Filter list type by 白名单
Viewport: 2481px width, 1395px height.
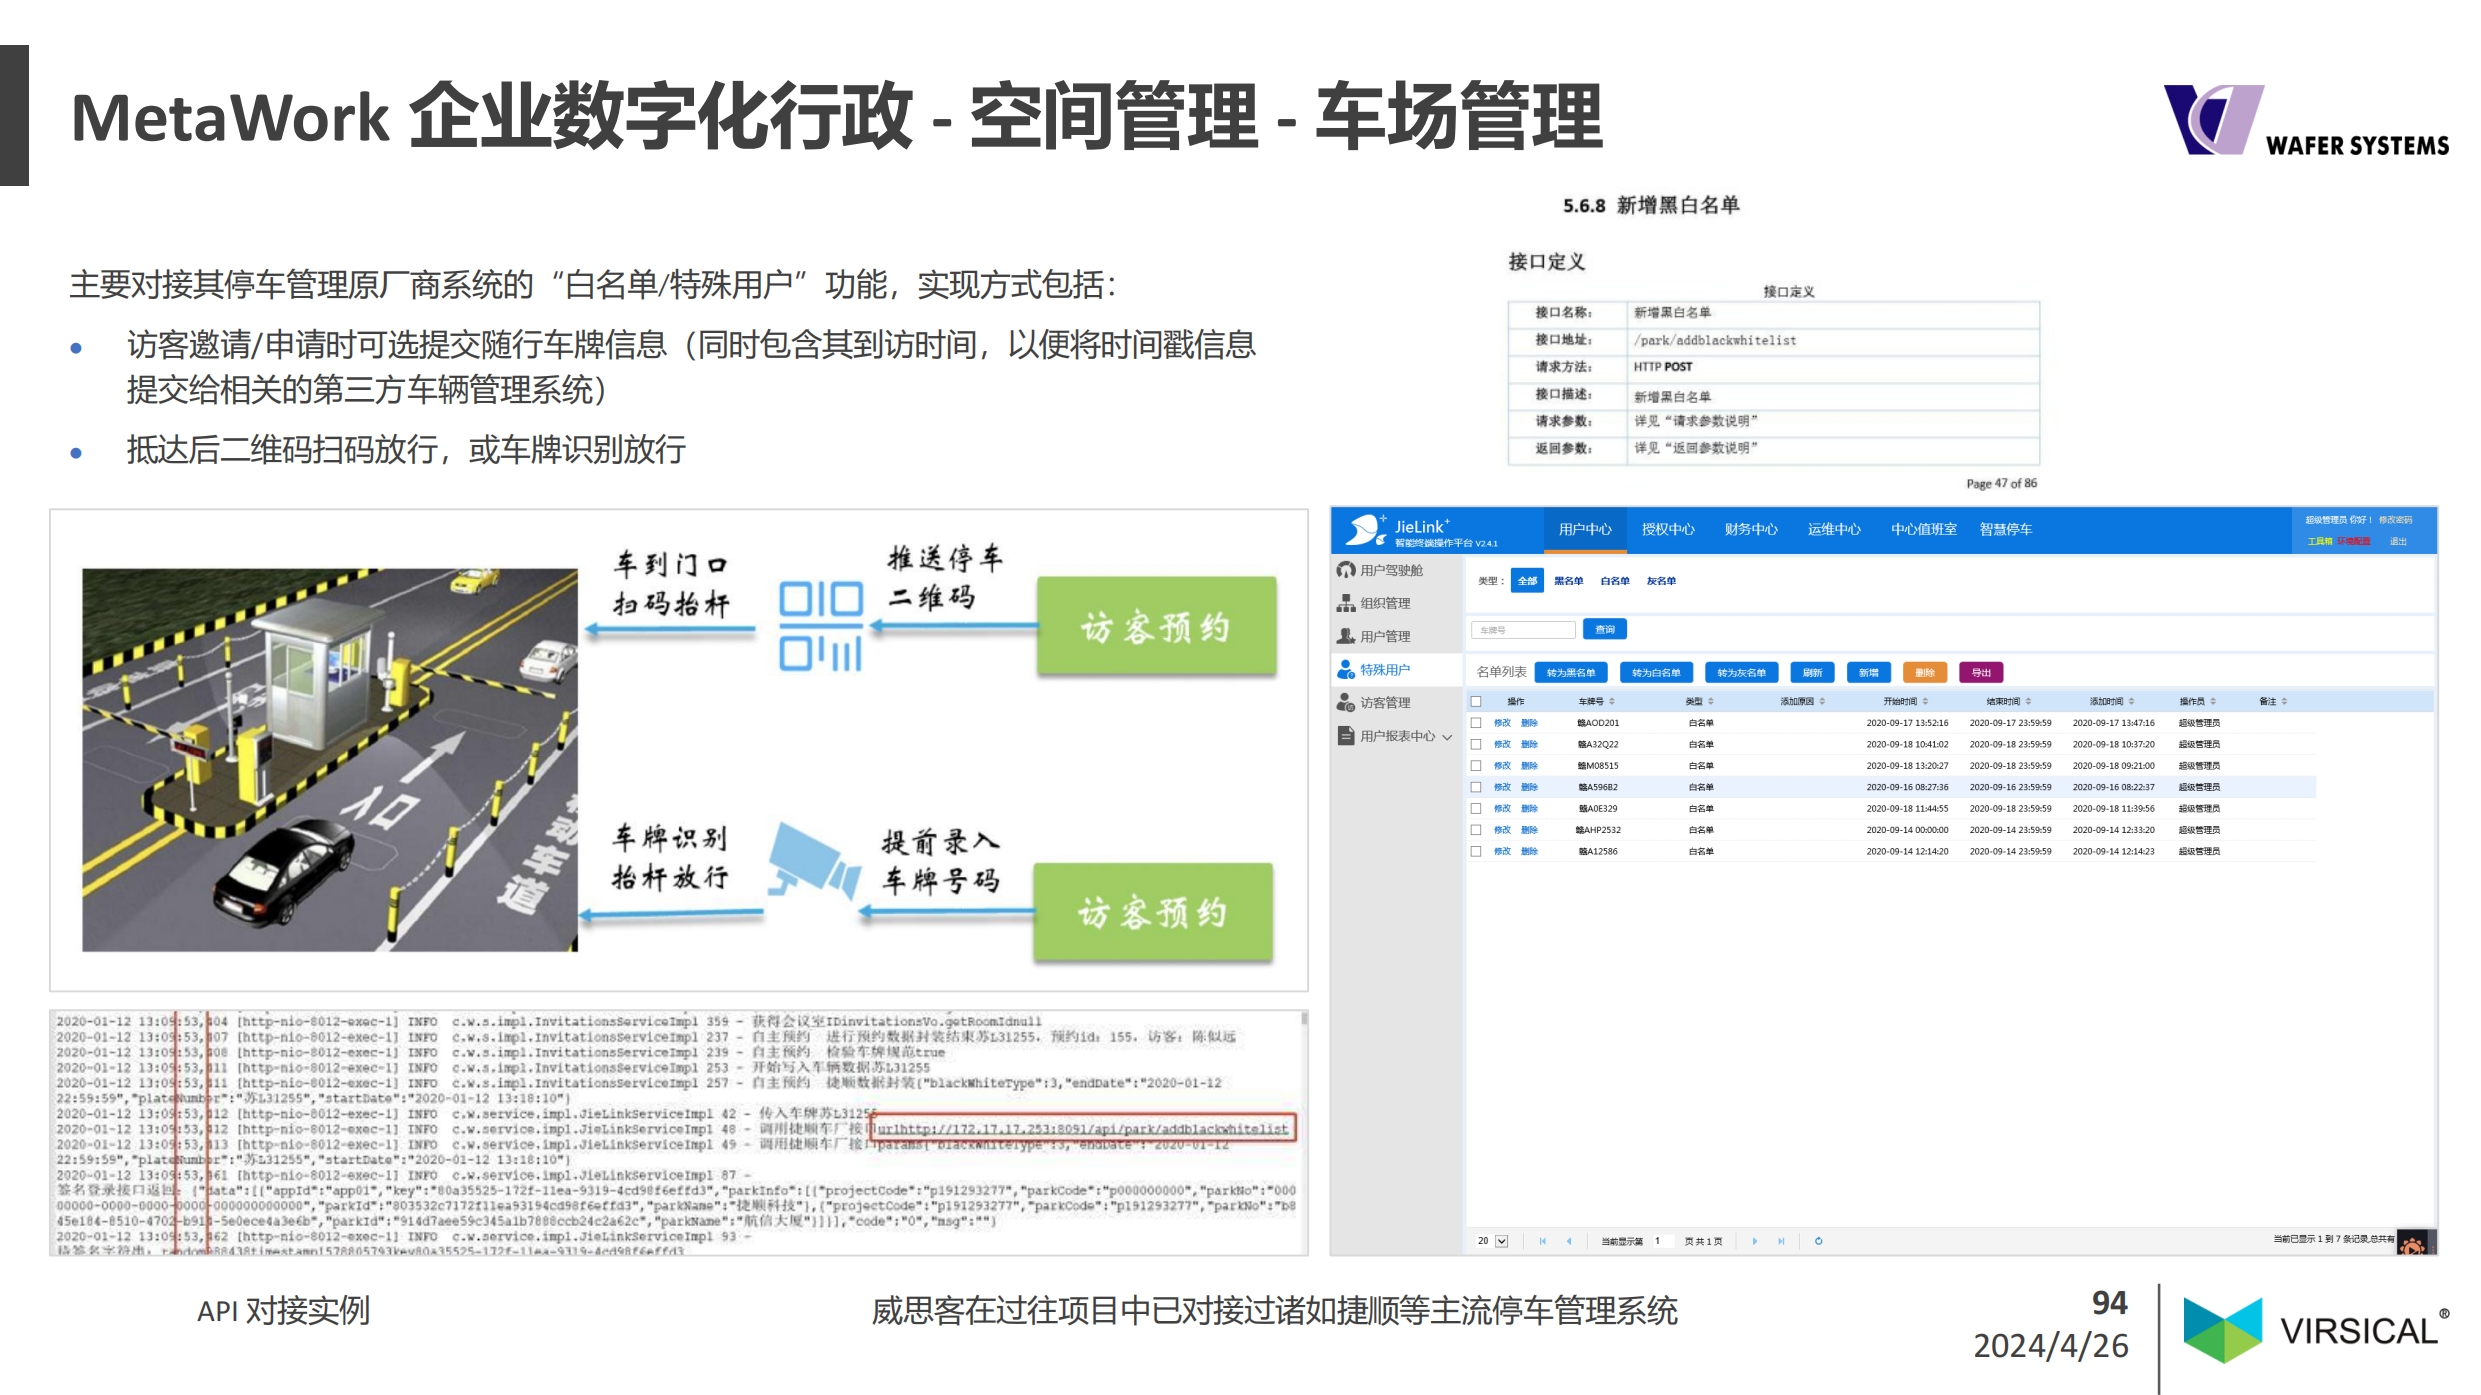[x=1615, y=580]
